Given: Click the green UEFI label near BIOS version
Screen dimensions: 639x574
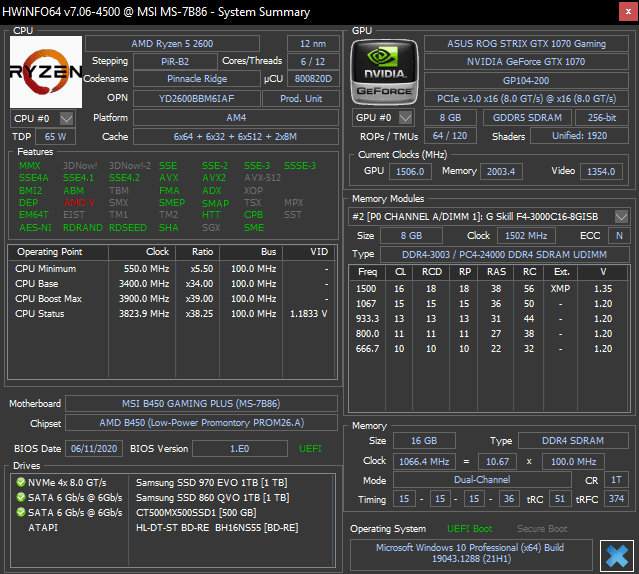Looking at the screenshot, I should point(310,449).
